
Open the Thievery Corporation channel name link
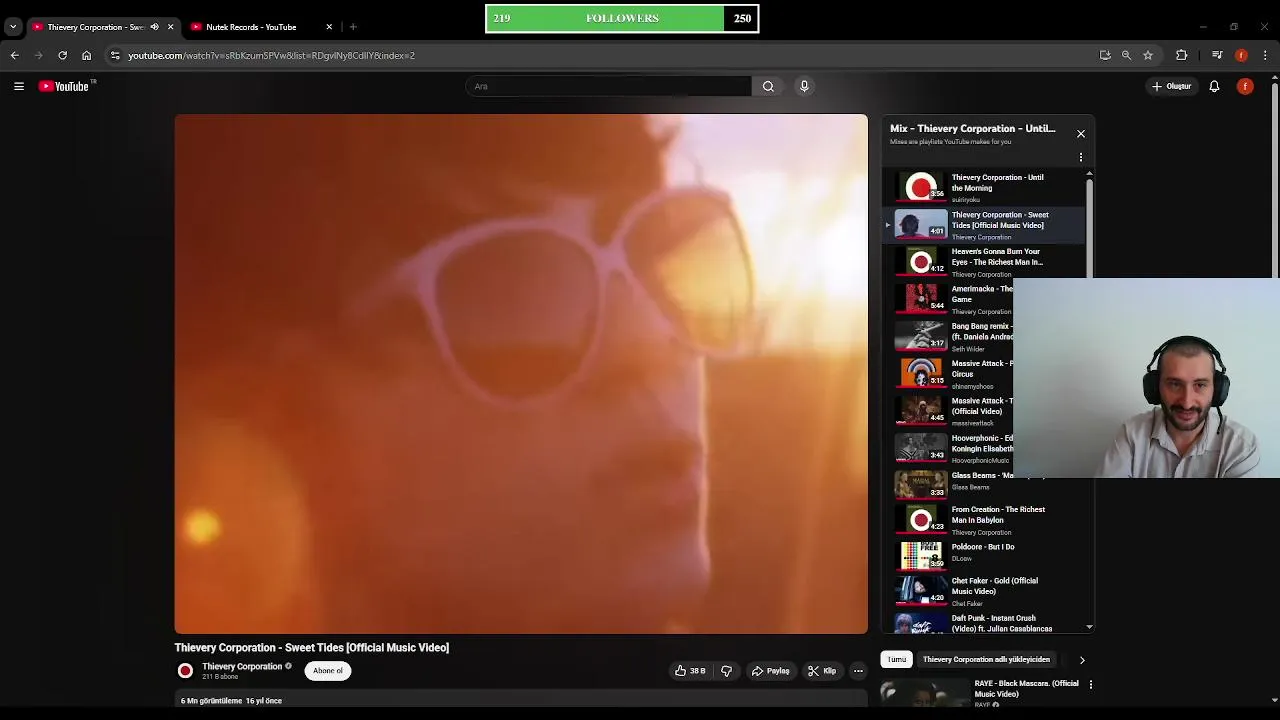(x=242, y=667)
